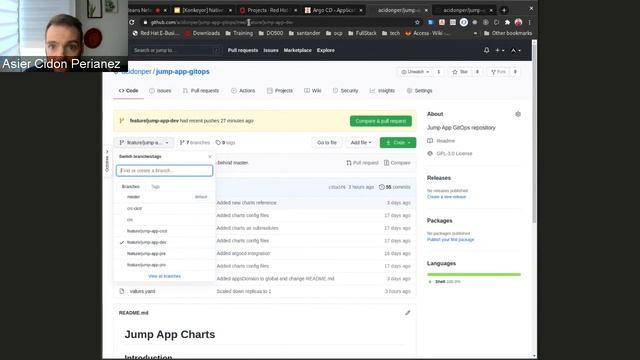
Task: Open the Wiki tab
Action: tap(313, 91)
